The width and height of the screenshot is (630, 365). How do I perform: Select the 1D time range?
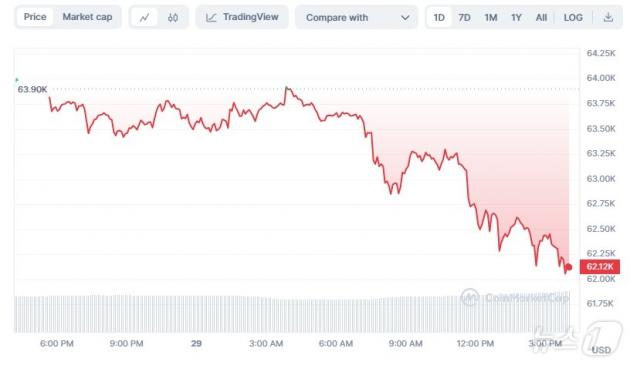pyautogui.click(x=439, y=17)
